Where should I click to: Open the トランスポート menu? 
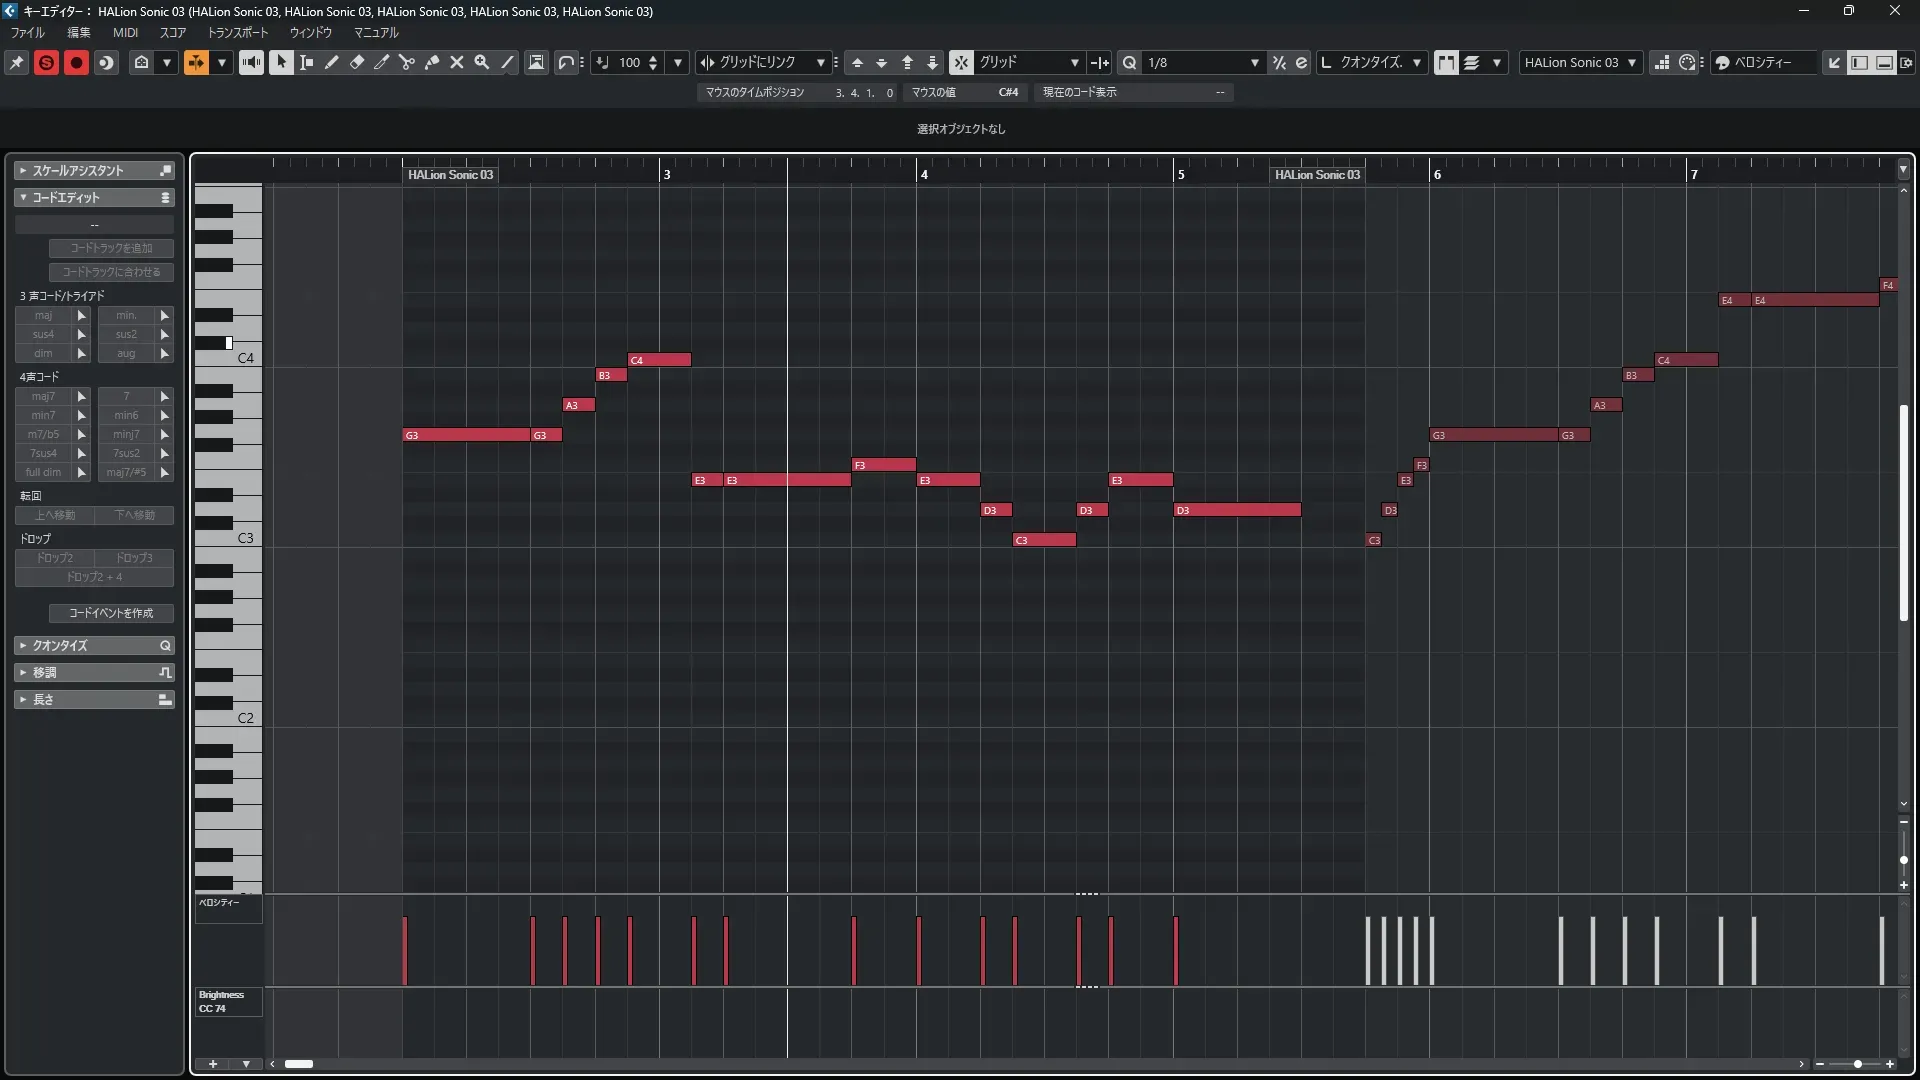tap(238, 32)
